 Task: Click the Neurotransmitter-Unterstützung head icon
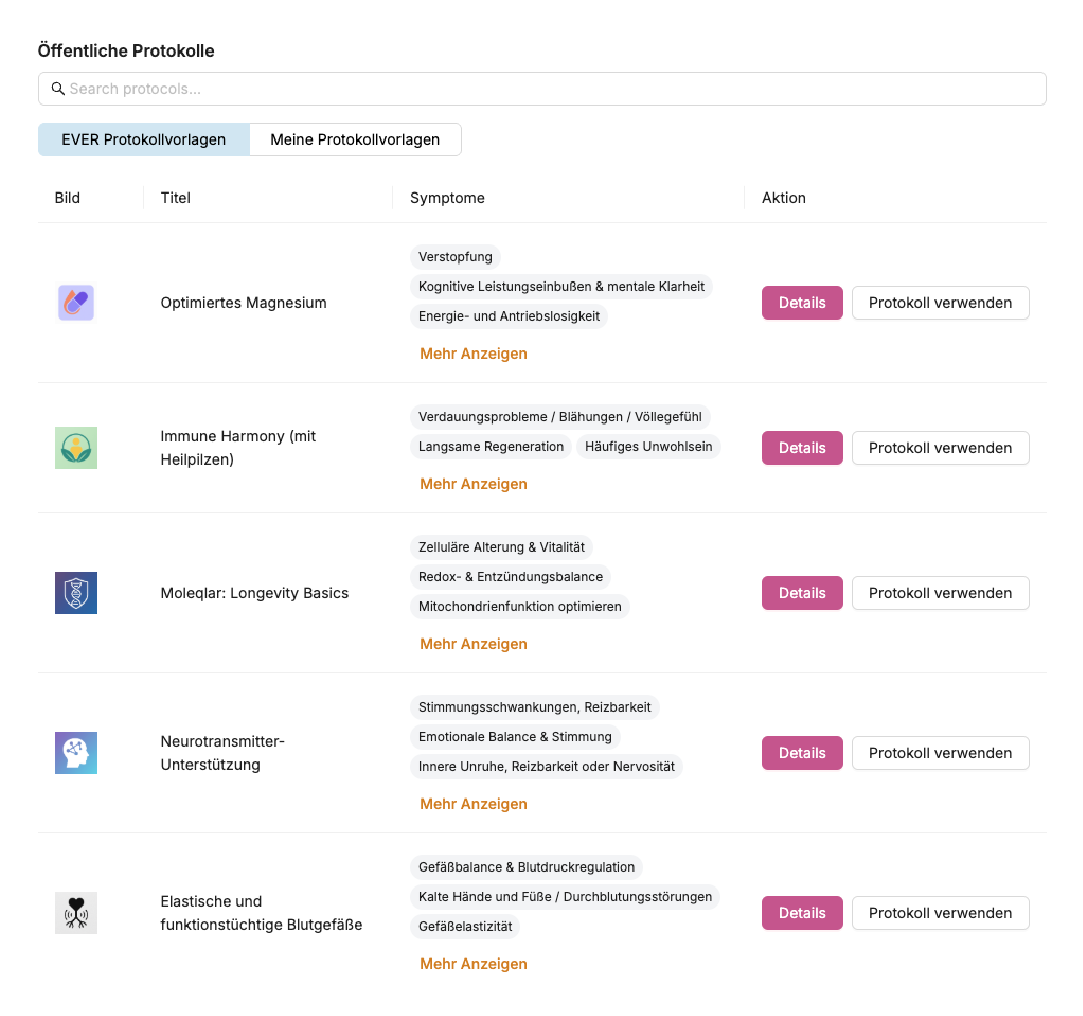click(x=76, y=753)
